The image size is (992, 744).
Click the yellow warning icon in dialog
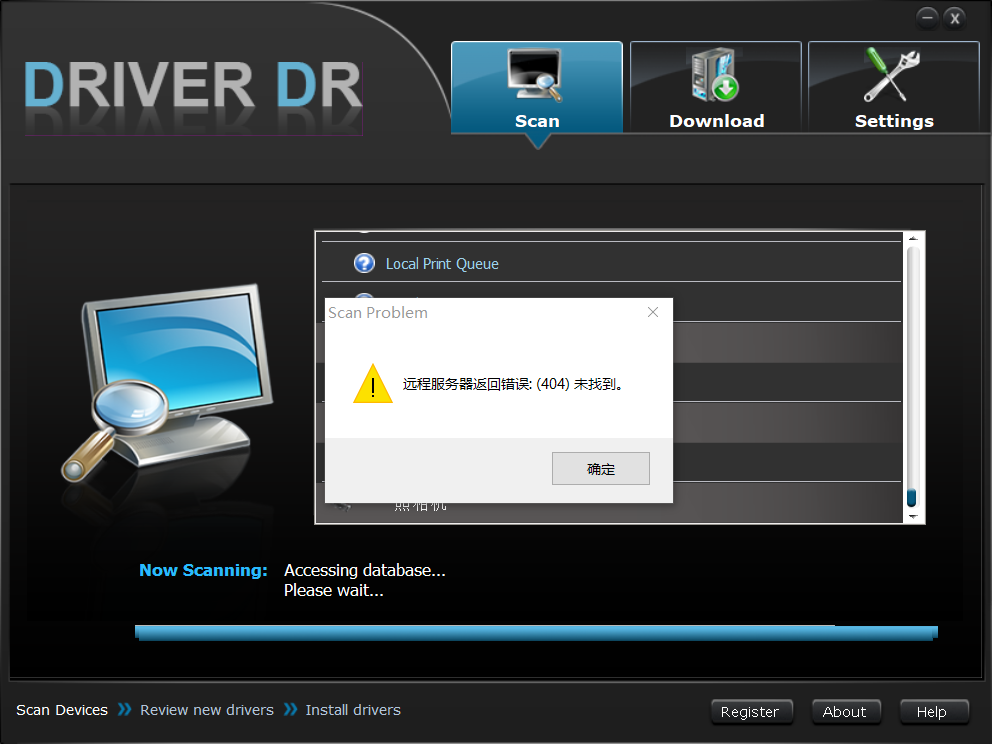tap(373, 384)
